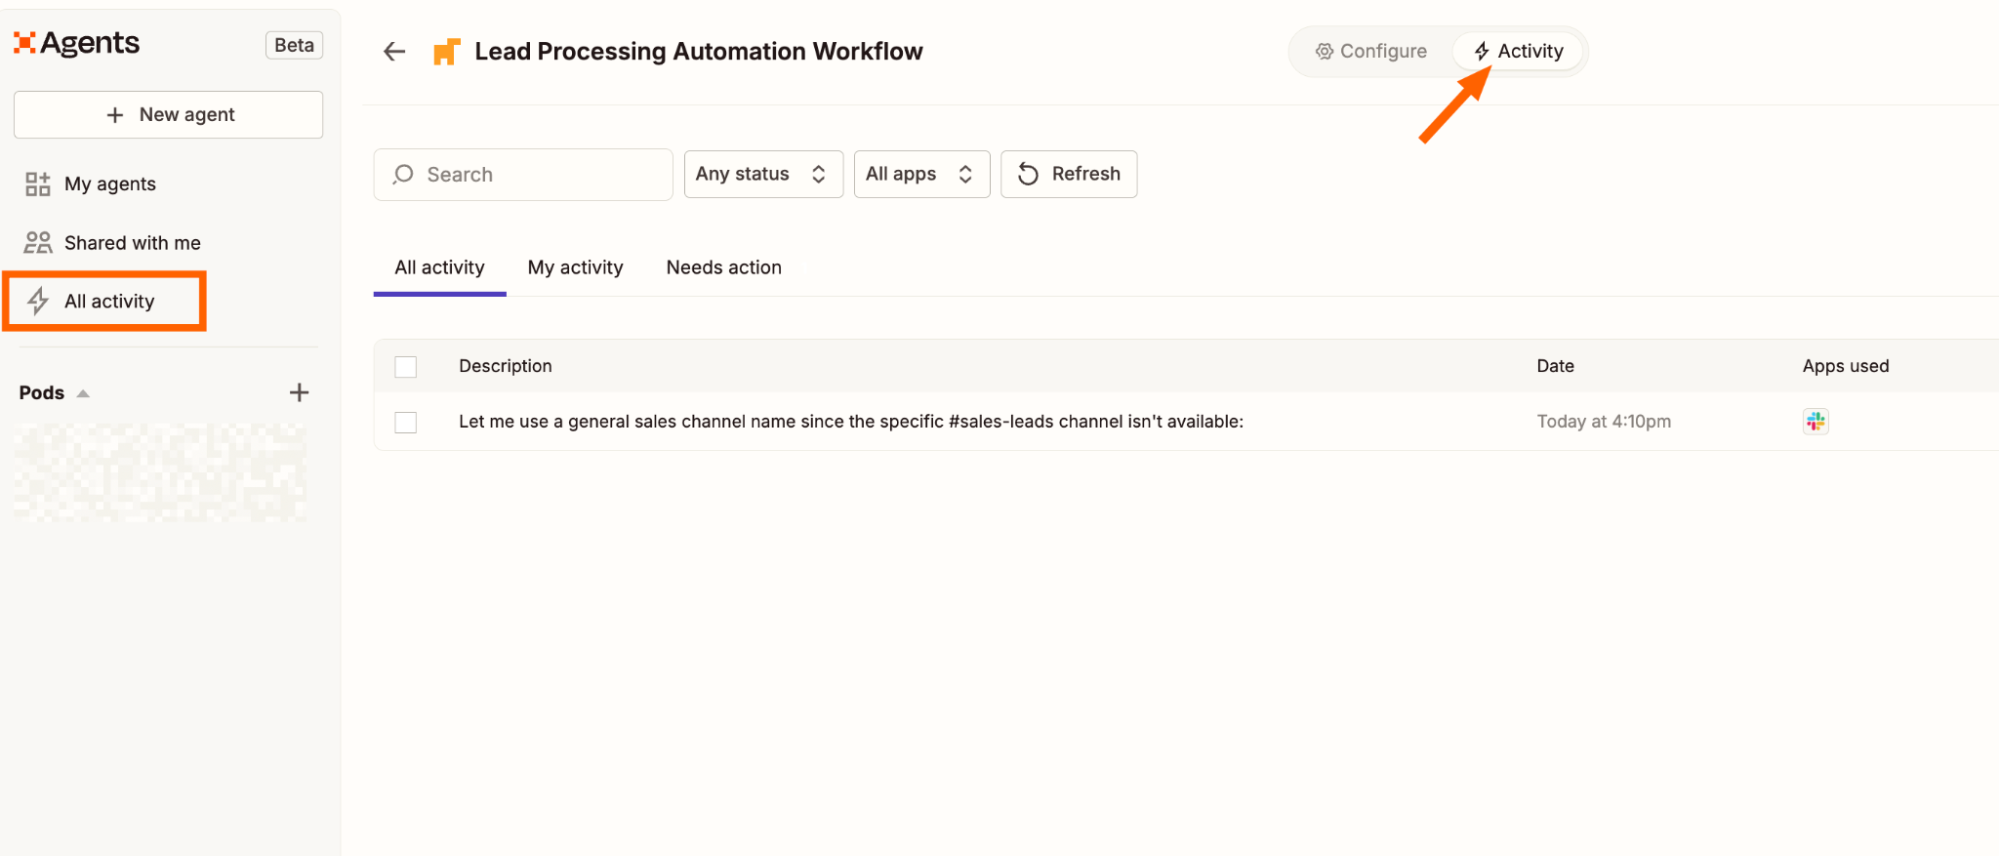Click the Apps used column header
Image resolution: width=1999 pixels, height=857 pixels.
click(x=1845, y=366)
